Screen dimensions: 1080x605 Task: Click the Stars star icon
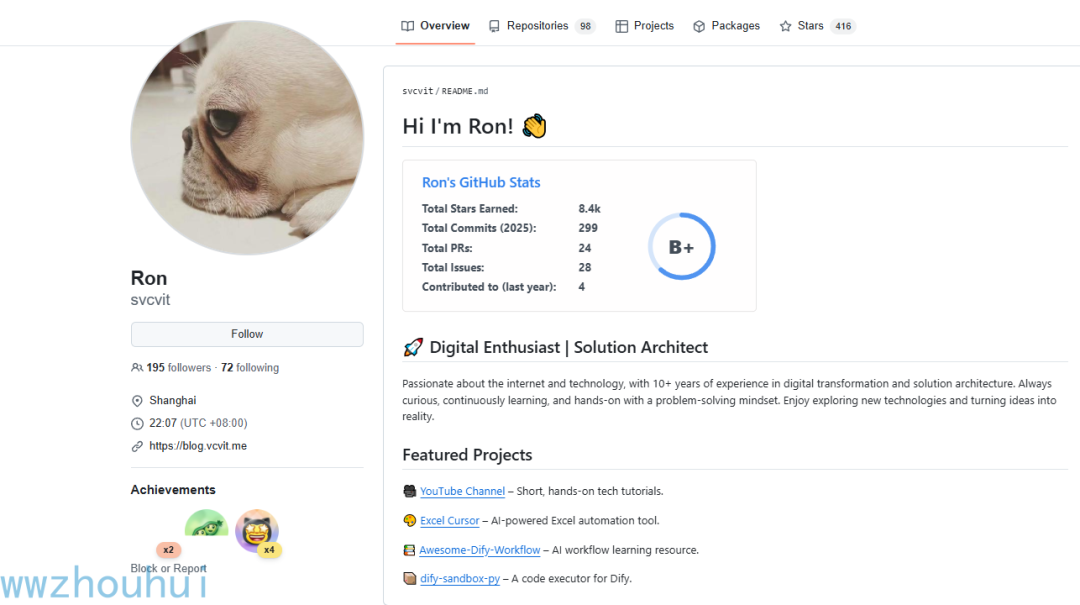(785, 26)
